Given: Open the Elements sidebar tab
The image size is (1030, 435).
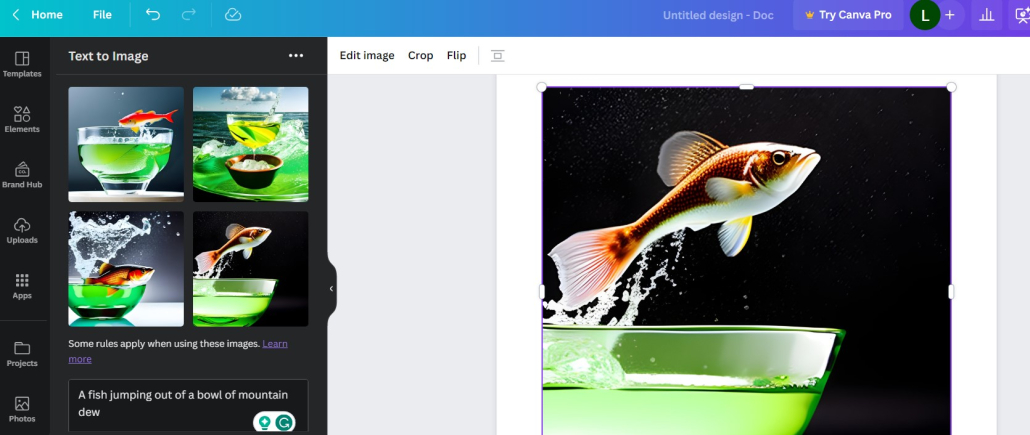Looking at the screenshot, I should (22, 120).
